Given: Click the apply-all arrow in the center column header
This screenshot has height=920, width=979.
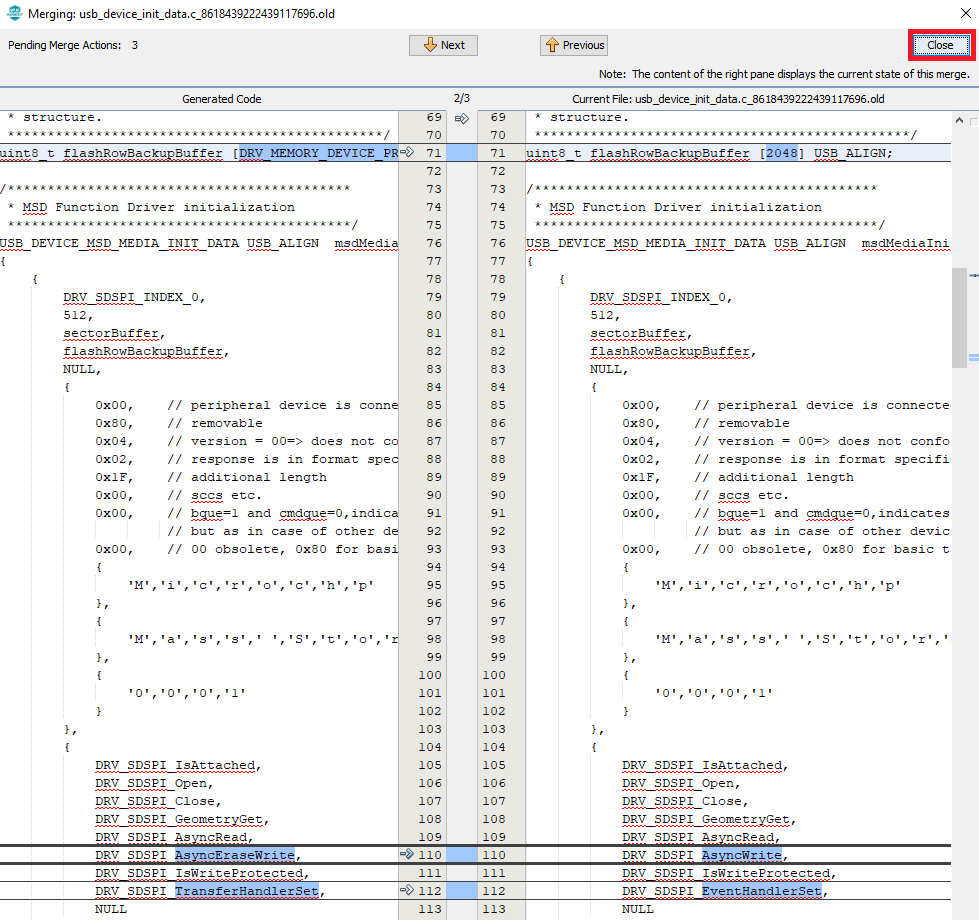Looking at the screenshot, I should click(461, 118).
